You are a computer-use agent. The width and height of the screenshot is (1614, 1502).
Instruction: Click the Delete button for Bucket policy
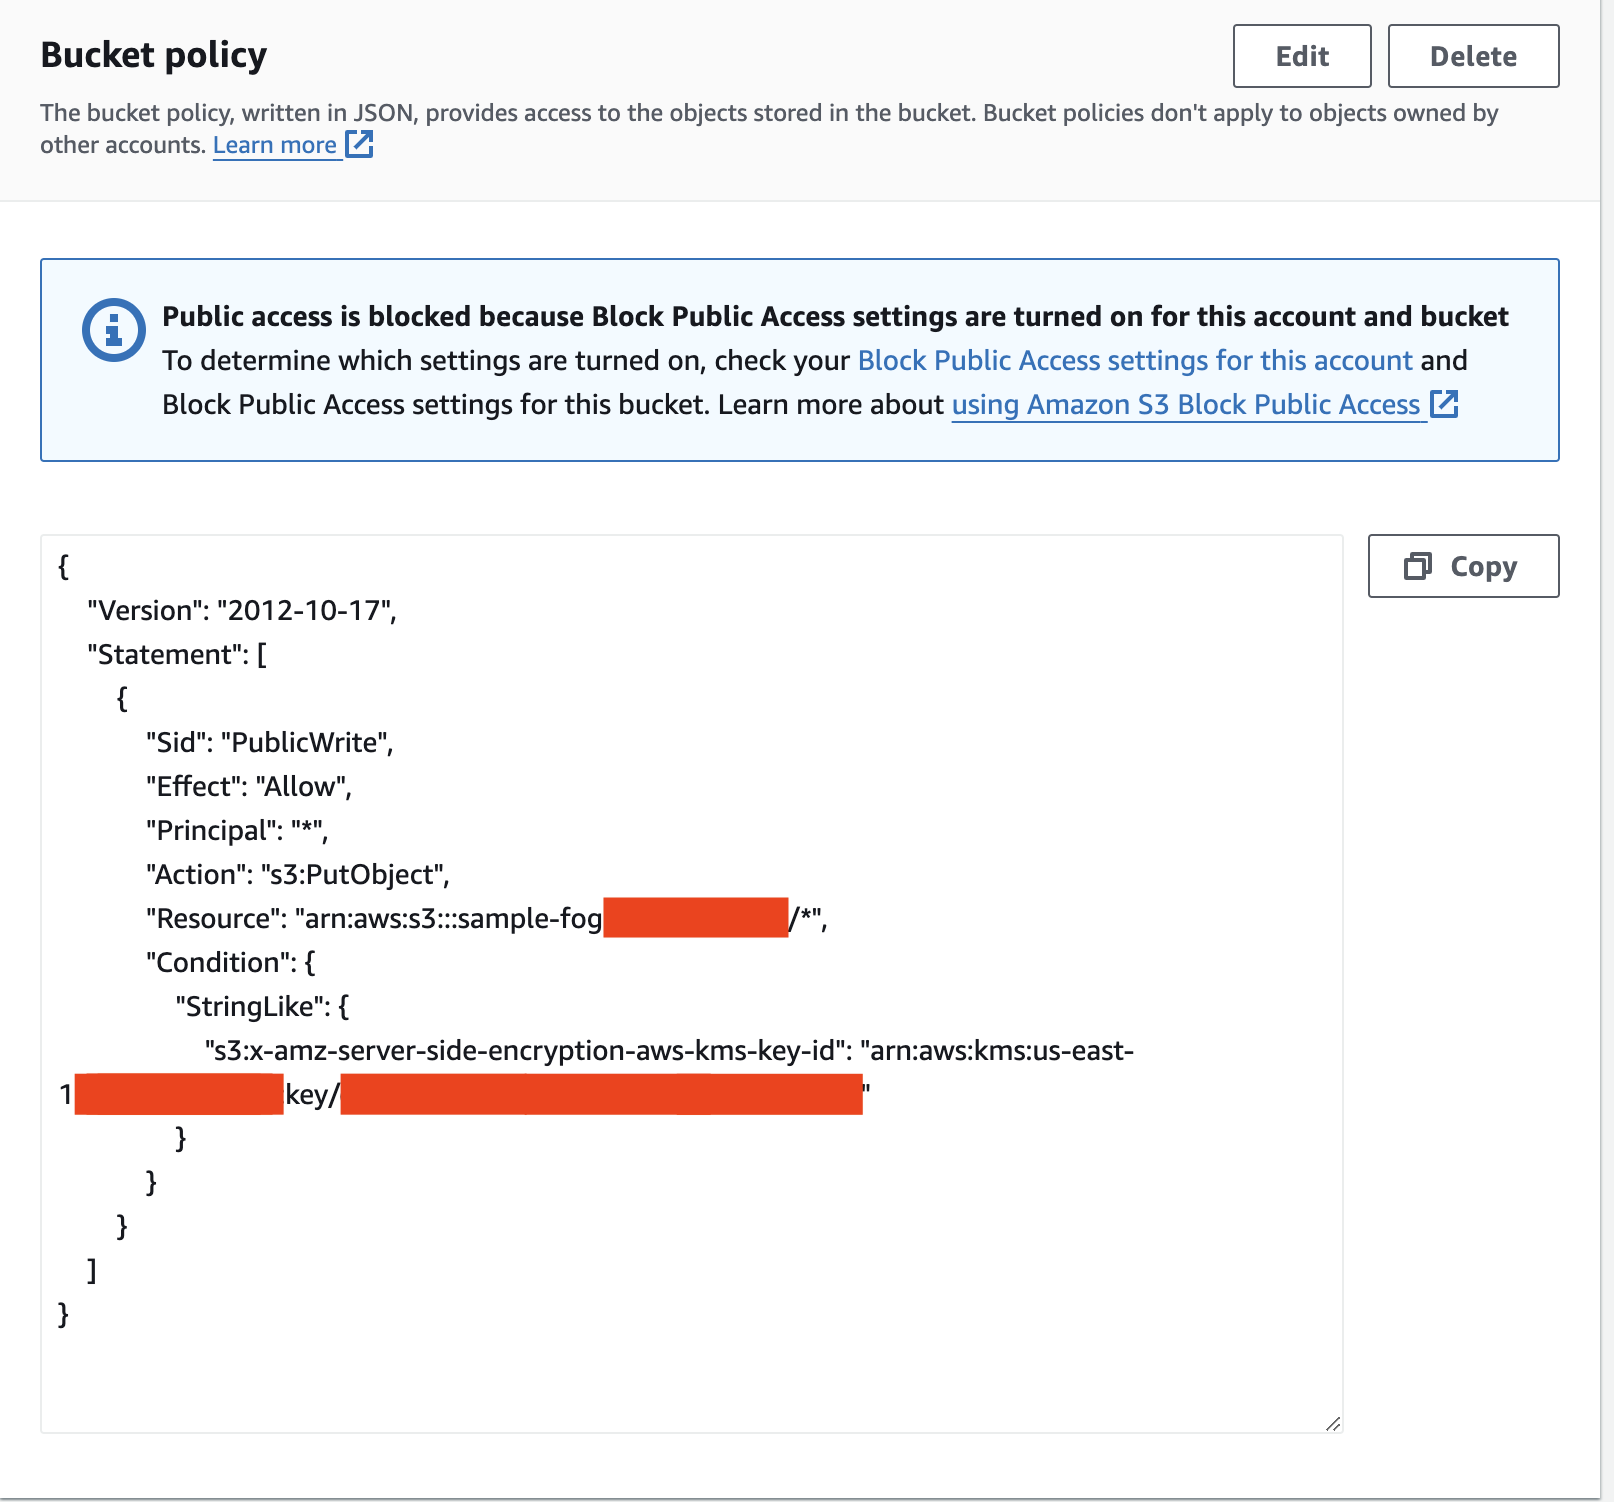point(1473,56)
